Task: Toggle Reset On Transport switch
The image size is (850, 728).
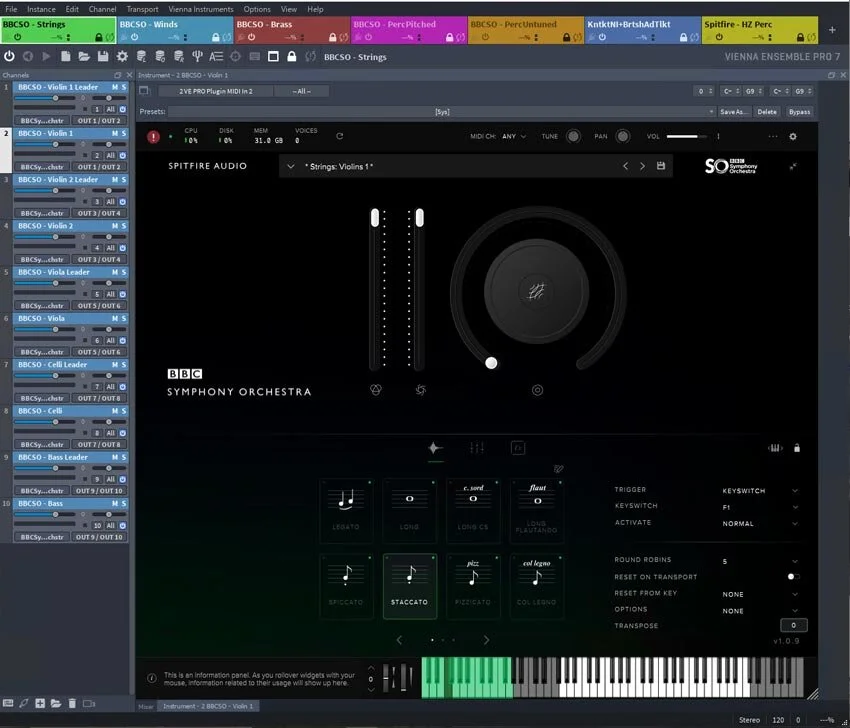Action: (794, 577)
